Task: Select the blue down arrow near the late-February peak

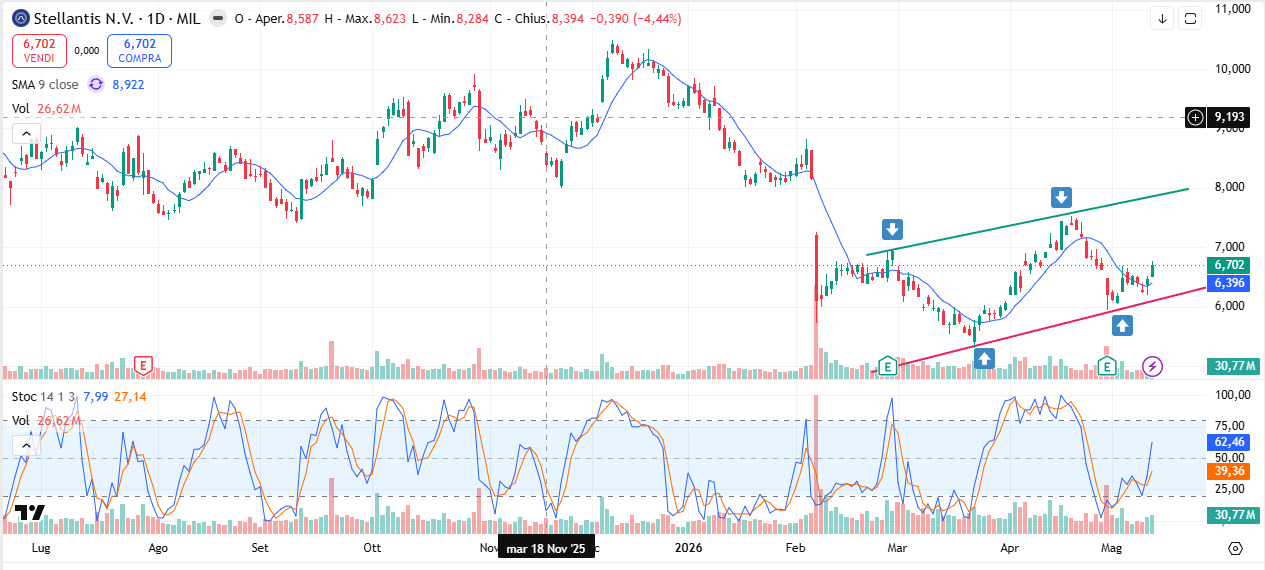Action: [x=892, y=229]
